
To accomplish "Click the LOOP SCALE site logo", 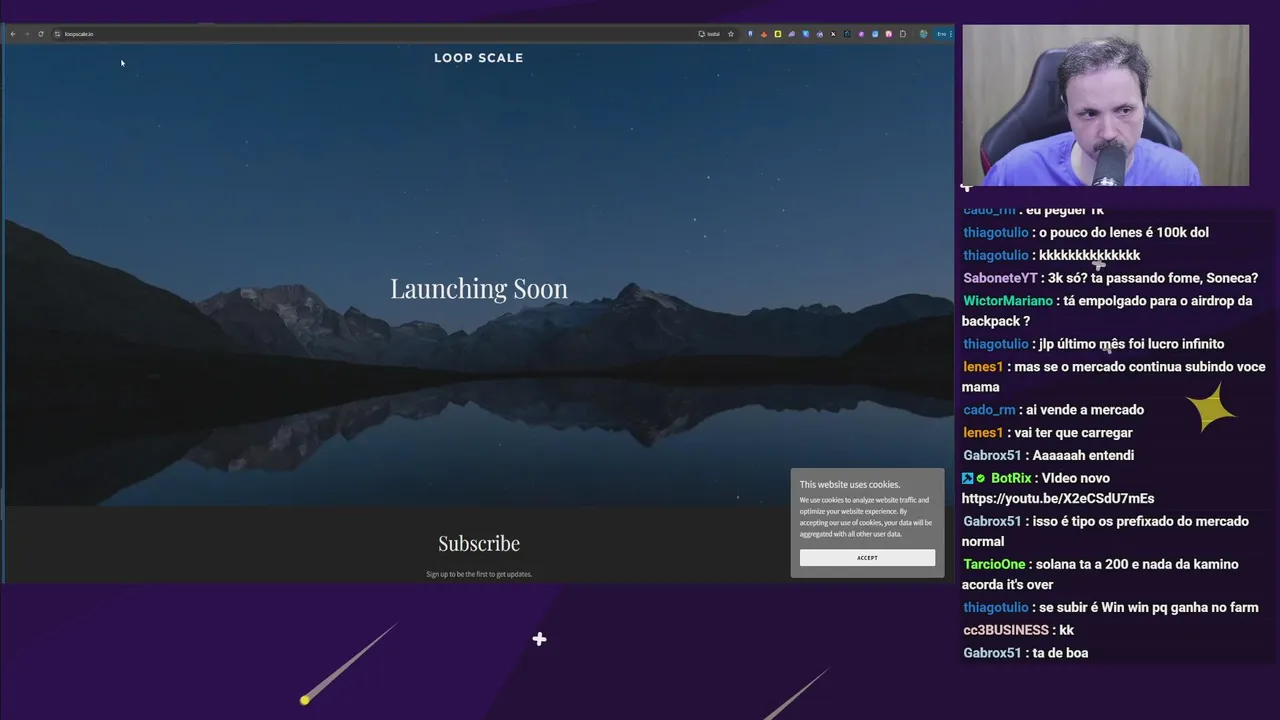I will click(x=479, y=58).
